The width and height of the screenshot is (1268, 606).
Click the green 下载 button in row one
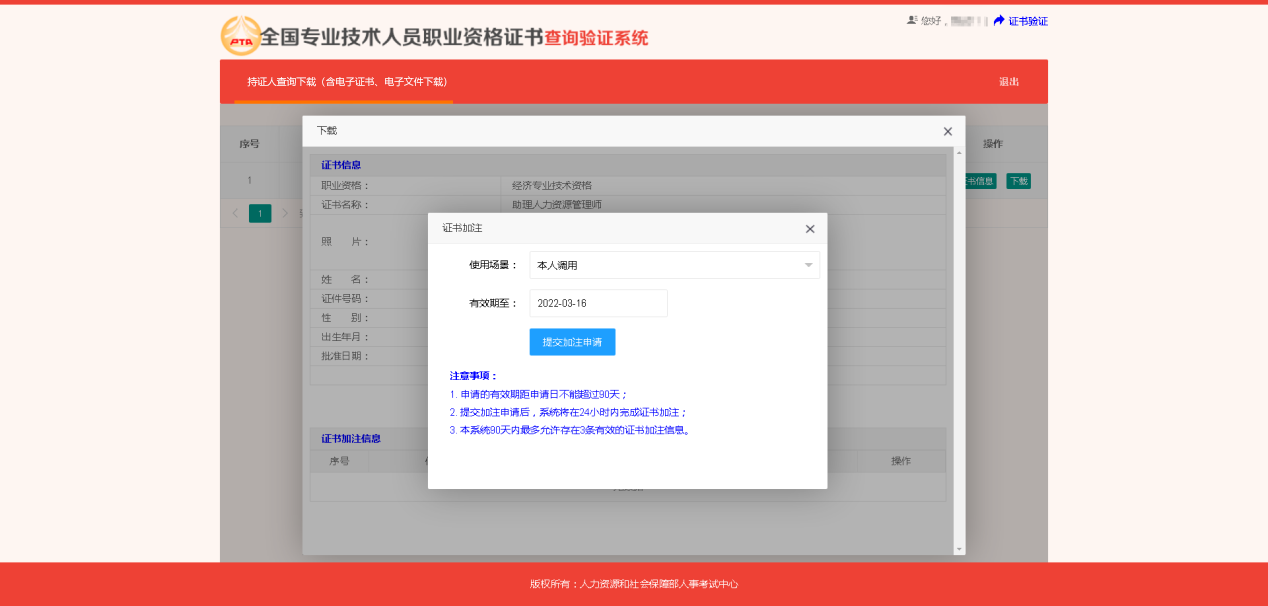tap(1017, 181)
